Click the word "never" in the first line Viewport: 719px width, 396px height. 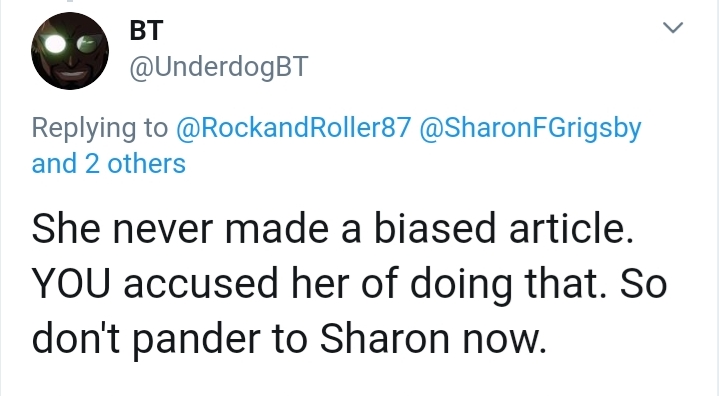[x=163, y=229]
